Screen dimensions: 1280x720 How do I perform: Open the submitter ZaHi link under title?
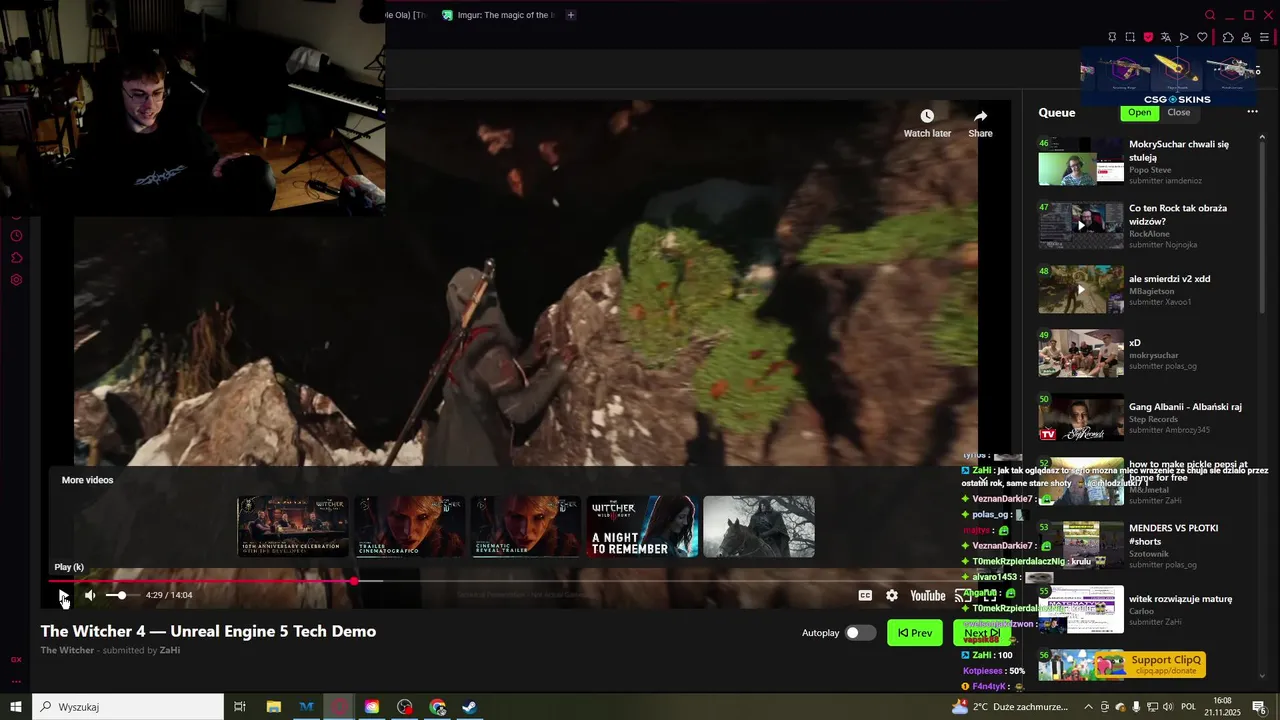(x=170, y=651)
